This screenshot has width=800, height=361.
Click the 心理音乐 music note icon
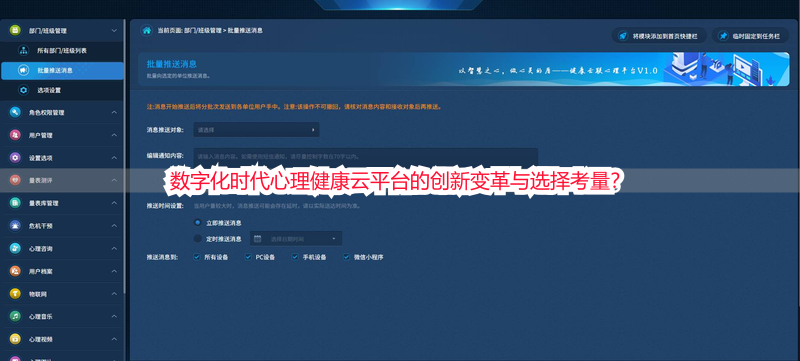point(15,316)
